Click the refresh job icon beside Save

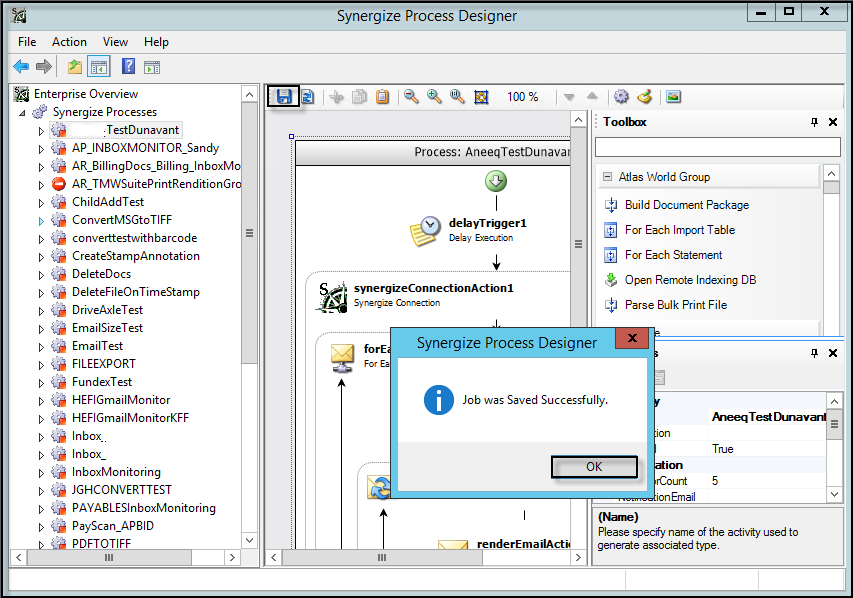(308, 97)
